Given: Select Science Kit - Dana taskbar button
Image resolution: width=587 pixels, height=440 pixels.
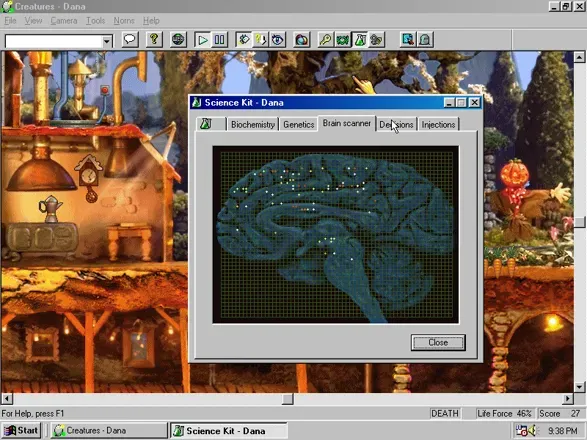Looking at the screenshot, I should [229, 431].
